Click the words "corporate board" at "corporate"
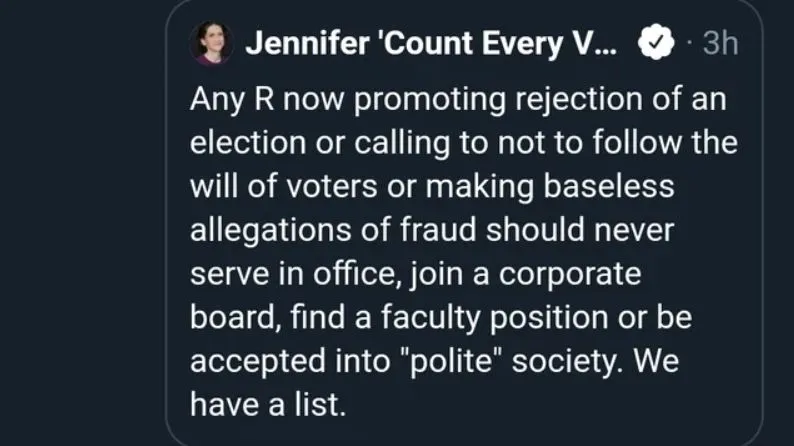 click(575, 275)
